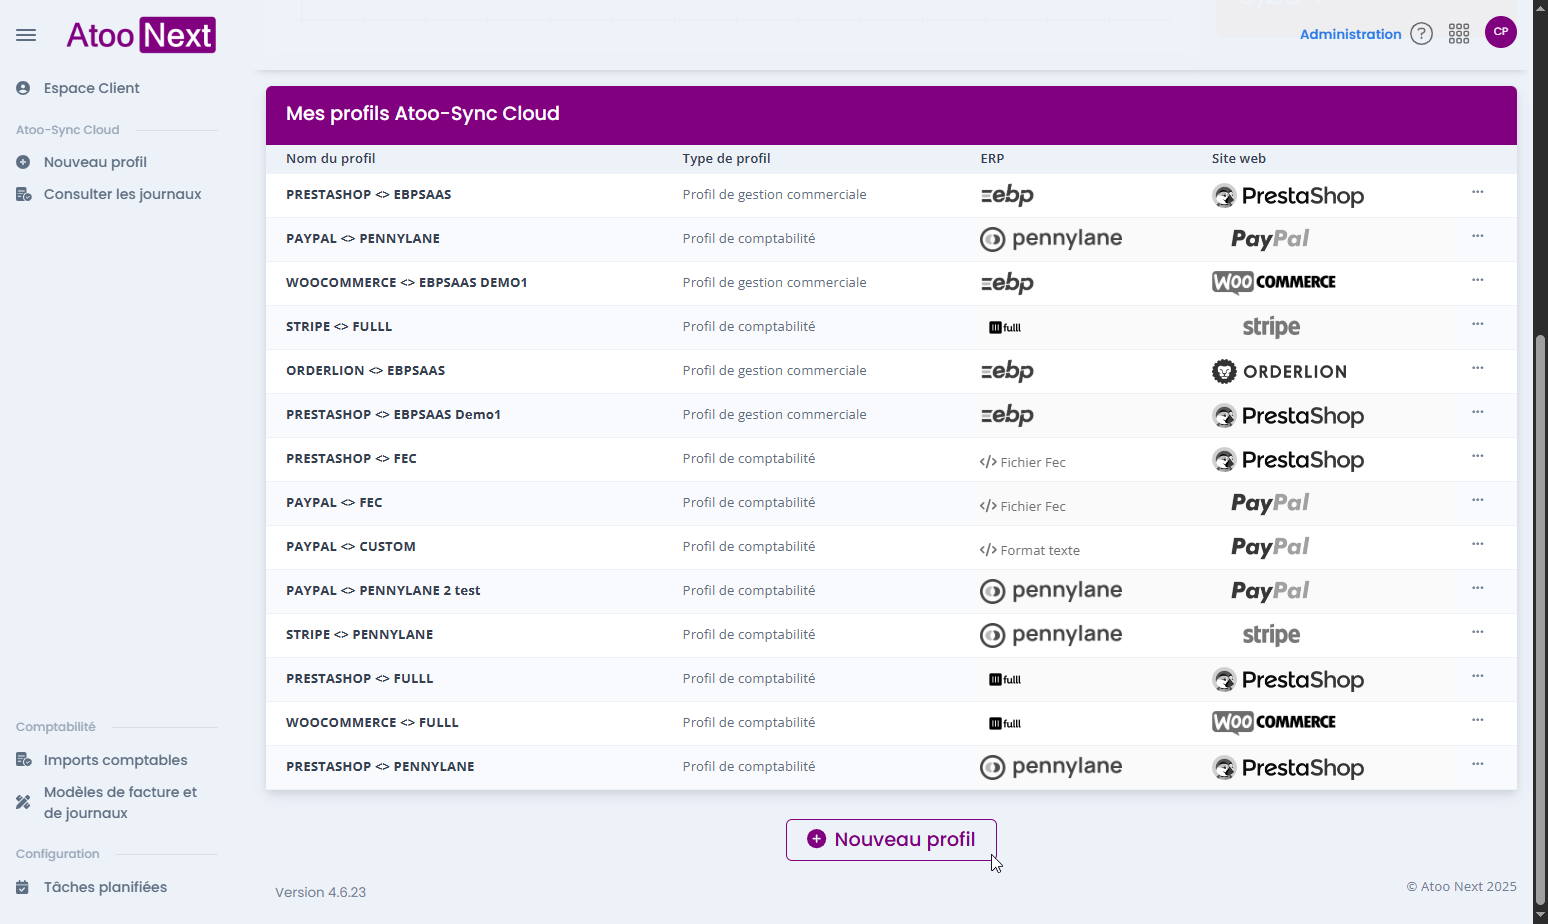Open actions menu for PAYPAL <> CUSTOM
The height and width of the screenshot is (924, 1548).
point(1477,544)
